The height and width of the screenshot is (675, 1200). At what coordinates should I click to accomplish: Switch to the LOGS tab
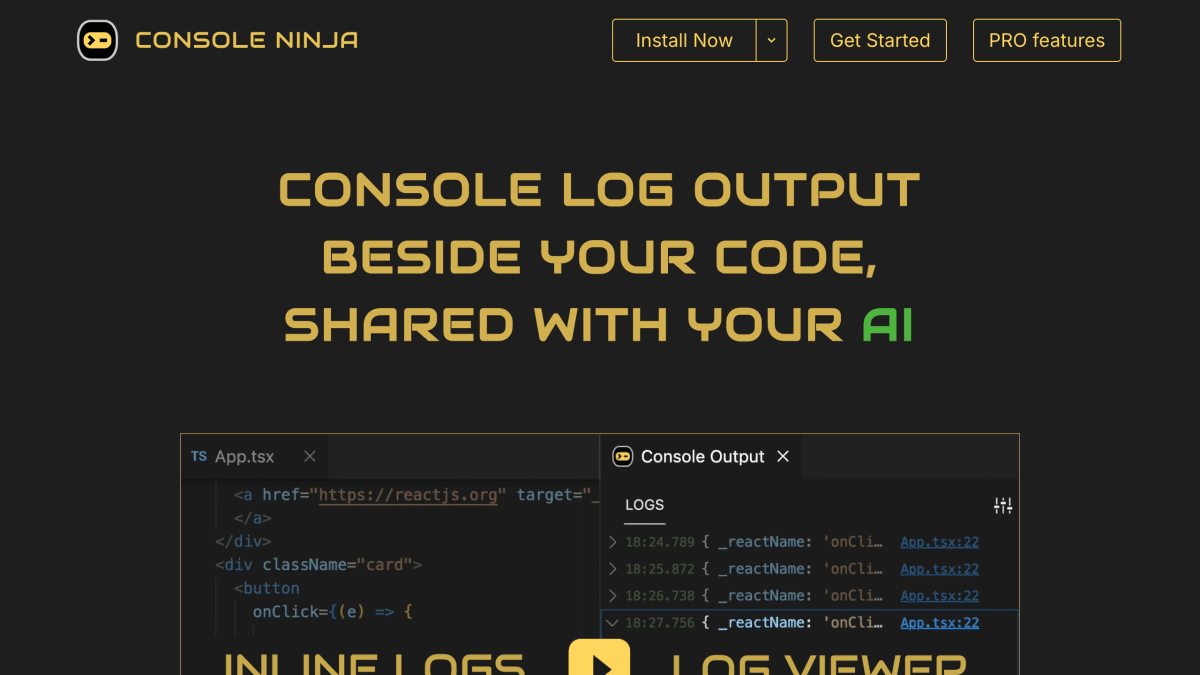(644, 505)
